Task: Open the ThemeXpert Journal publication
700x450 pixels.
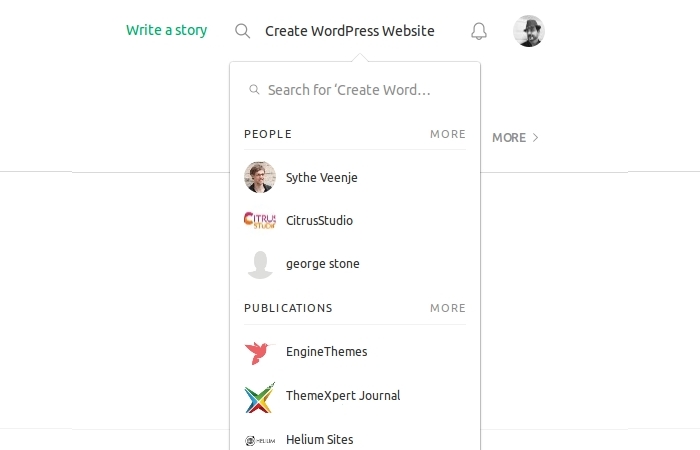Action: point(343,396)
